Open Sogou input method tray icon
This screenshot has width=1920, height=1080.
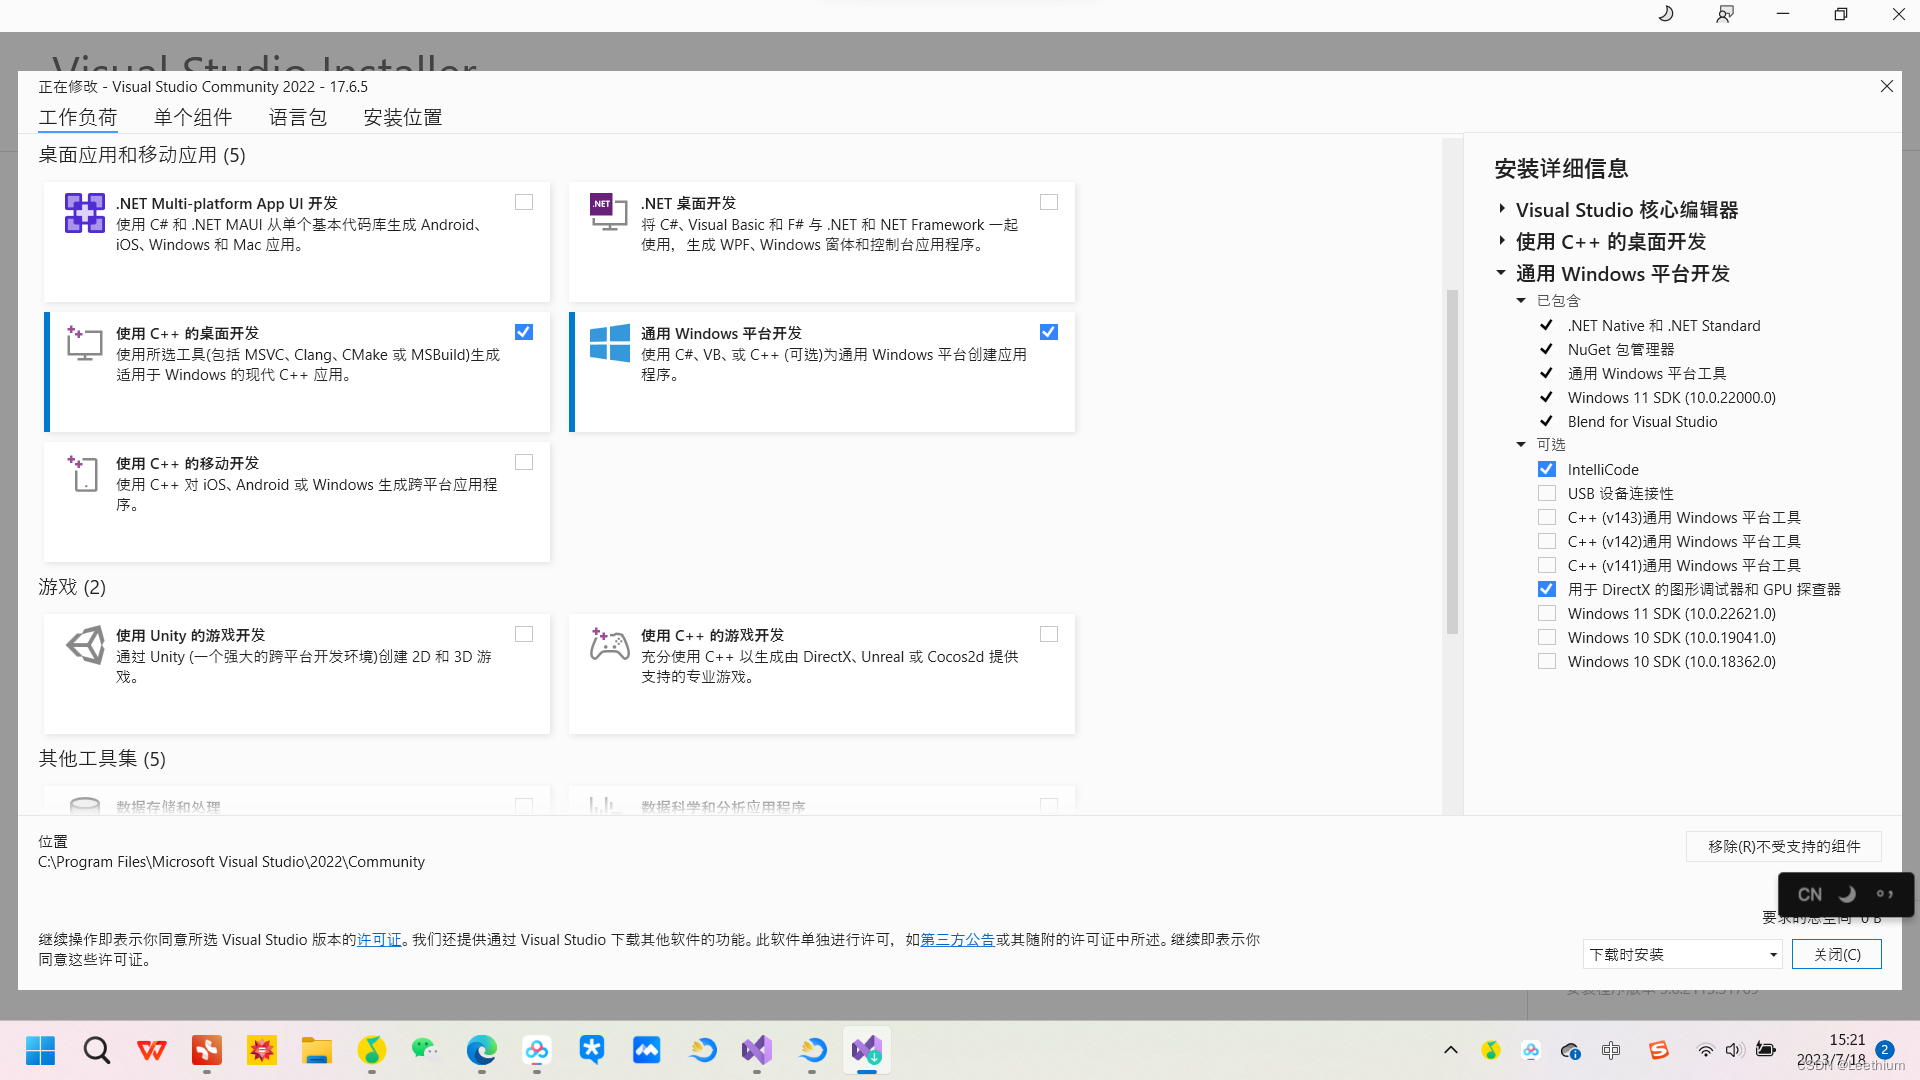[1659, 1050]
